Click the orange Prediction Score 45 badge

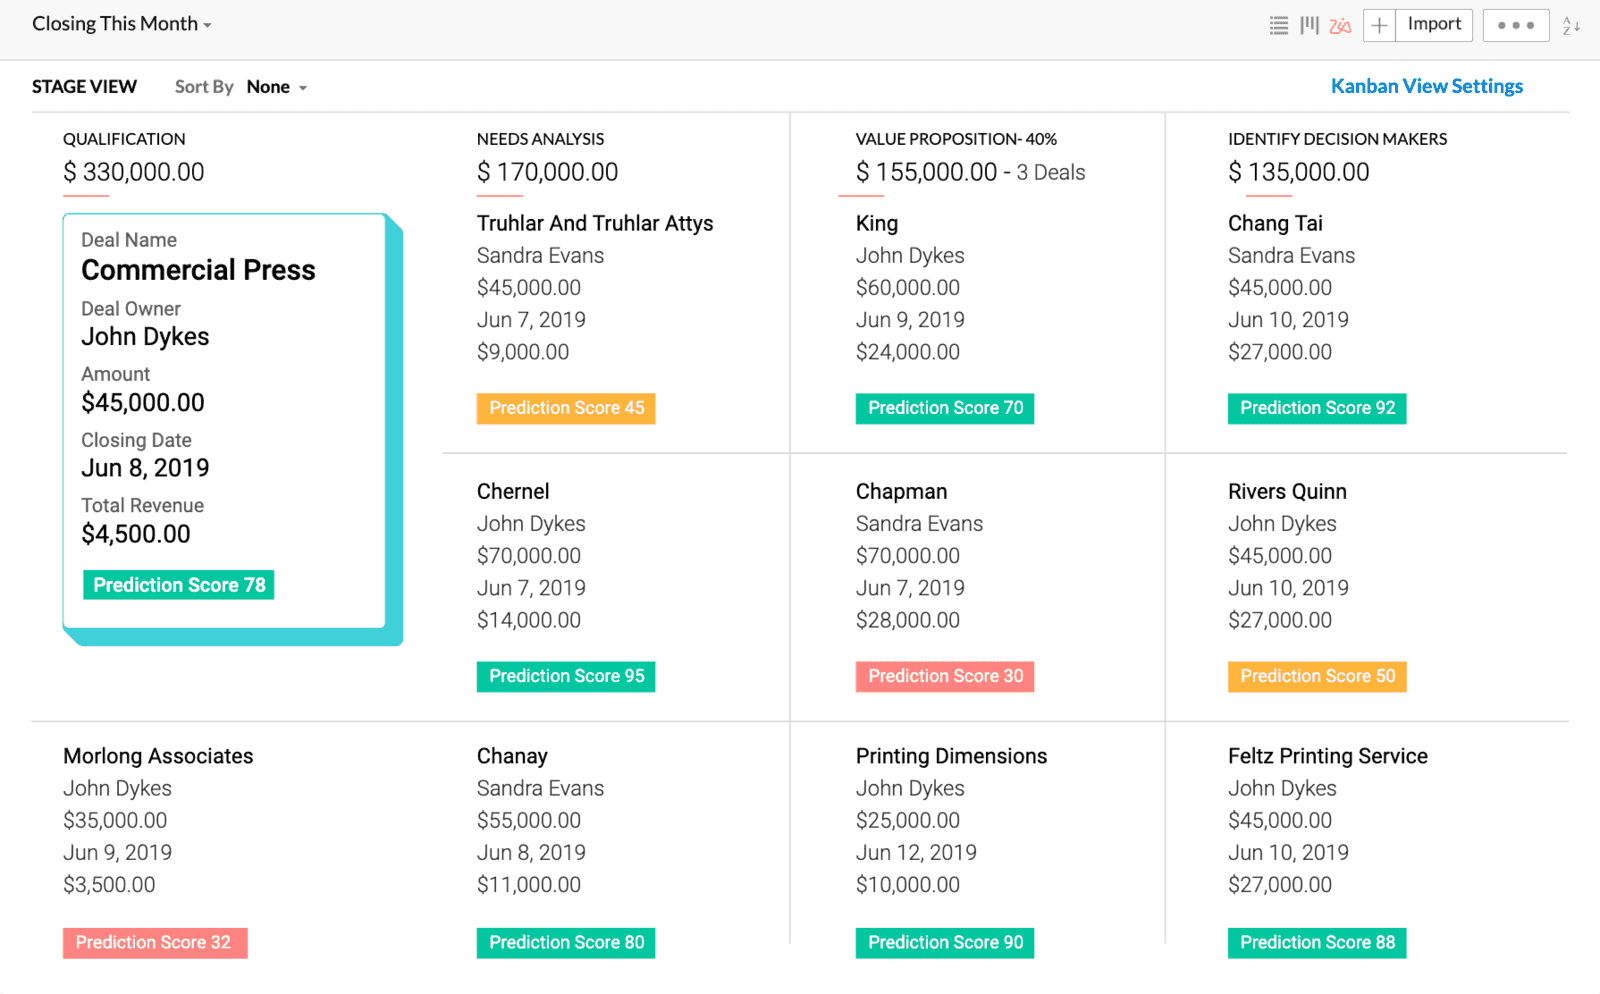[566, 408]
